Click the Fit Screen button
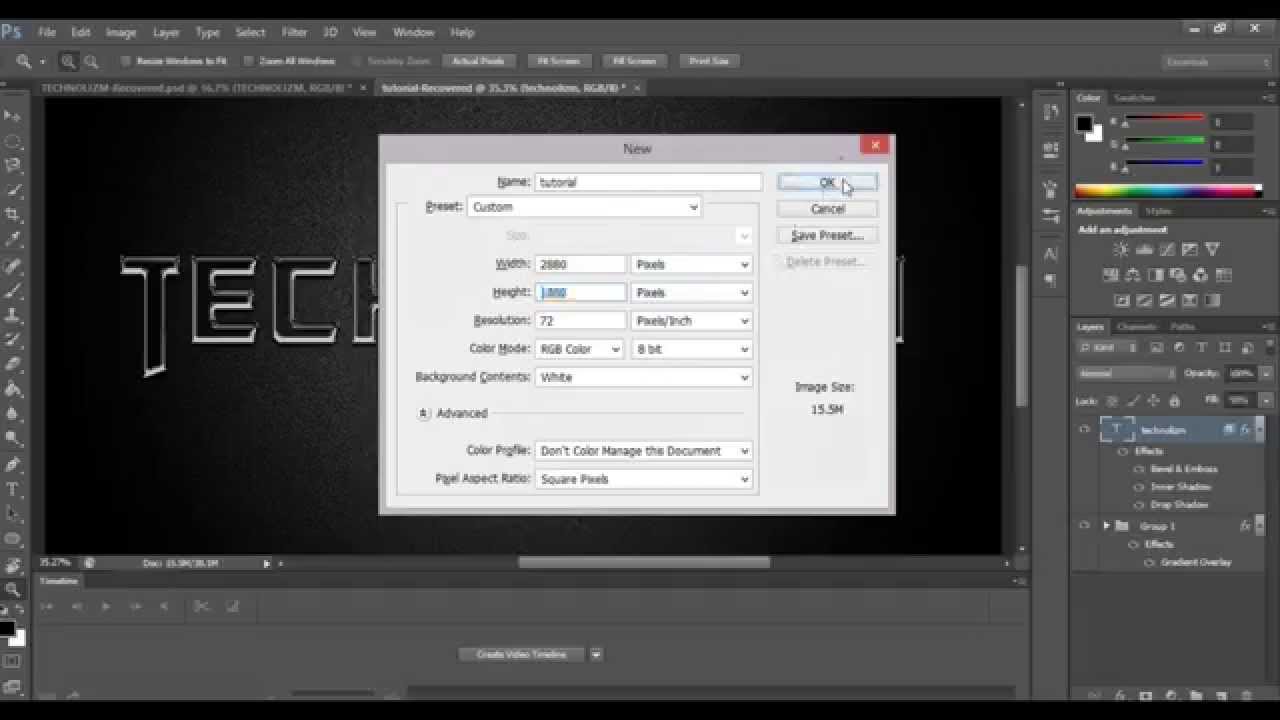The height and width of the screenshot is (720, 1280). pyautogui.click(x=558, y=61)
